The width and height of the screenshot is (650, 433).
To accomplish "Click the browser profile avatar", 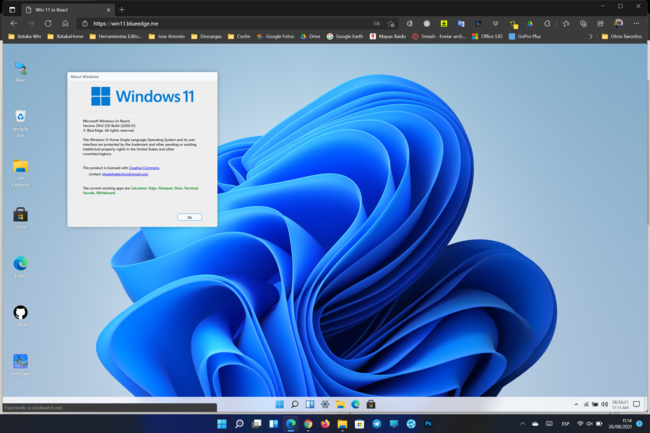I will click(x=618, y=24).
